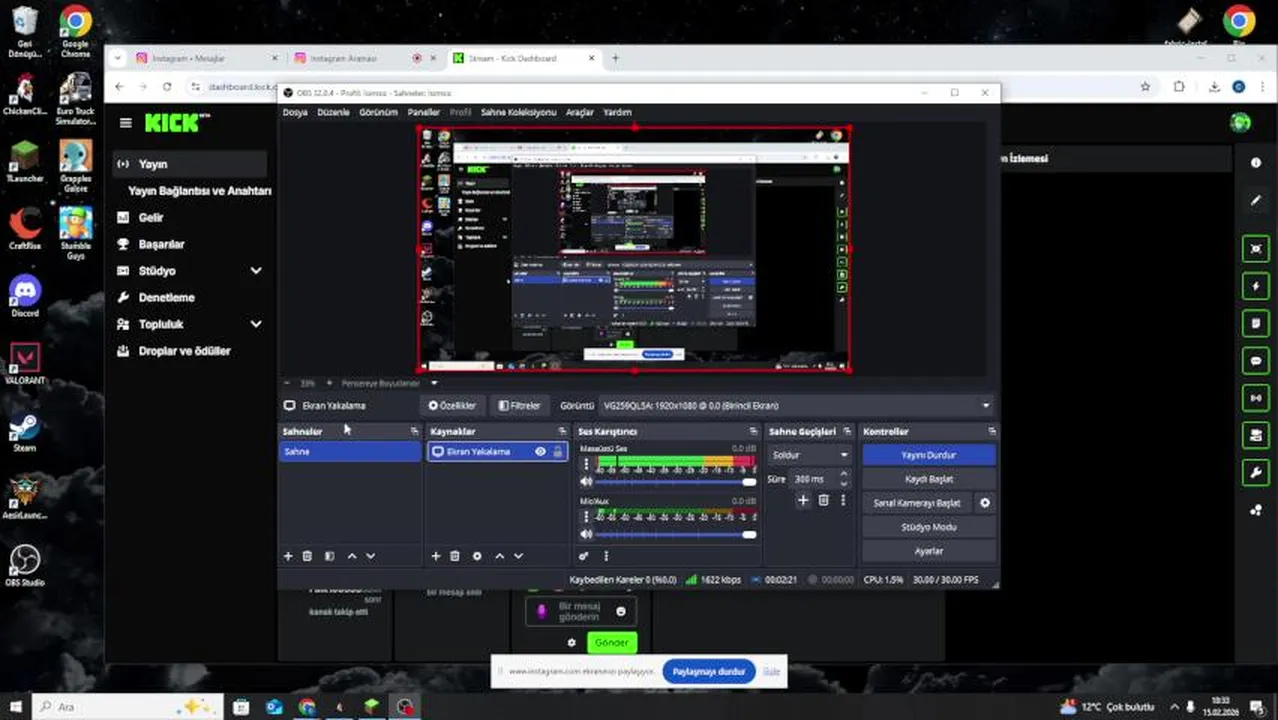Increase Süre transition duration stepper
The width and height of the screenshot is (1278, 720).
(x=844, y=475)
